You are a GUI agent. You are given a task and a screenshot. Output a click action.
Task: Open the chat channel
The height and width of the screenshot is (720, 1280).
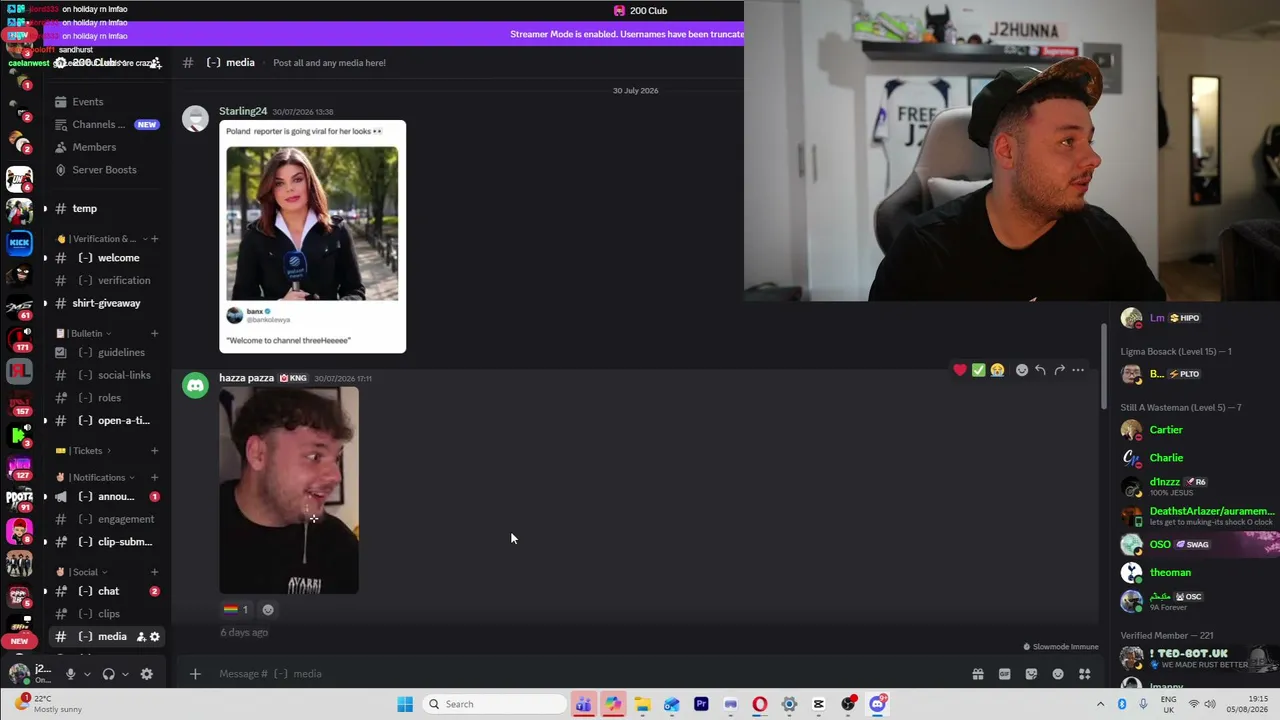pos(106,592)
